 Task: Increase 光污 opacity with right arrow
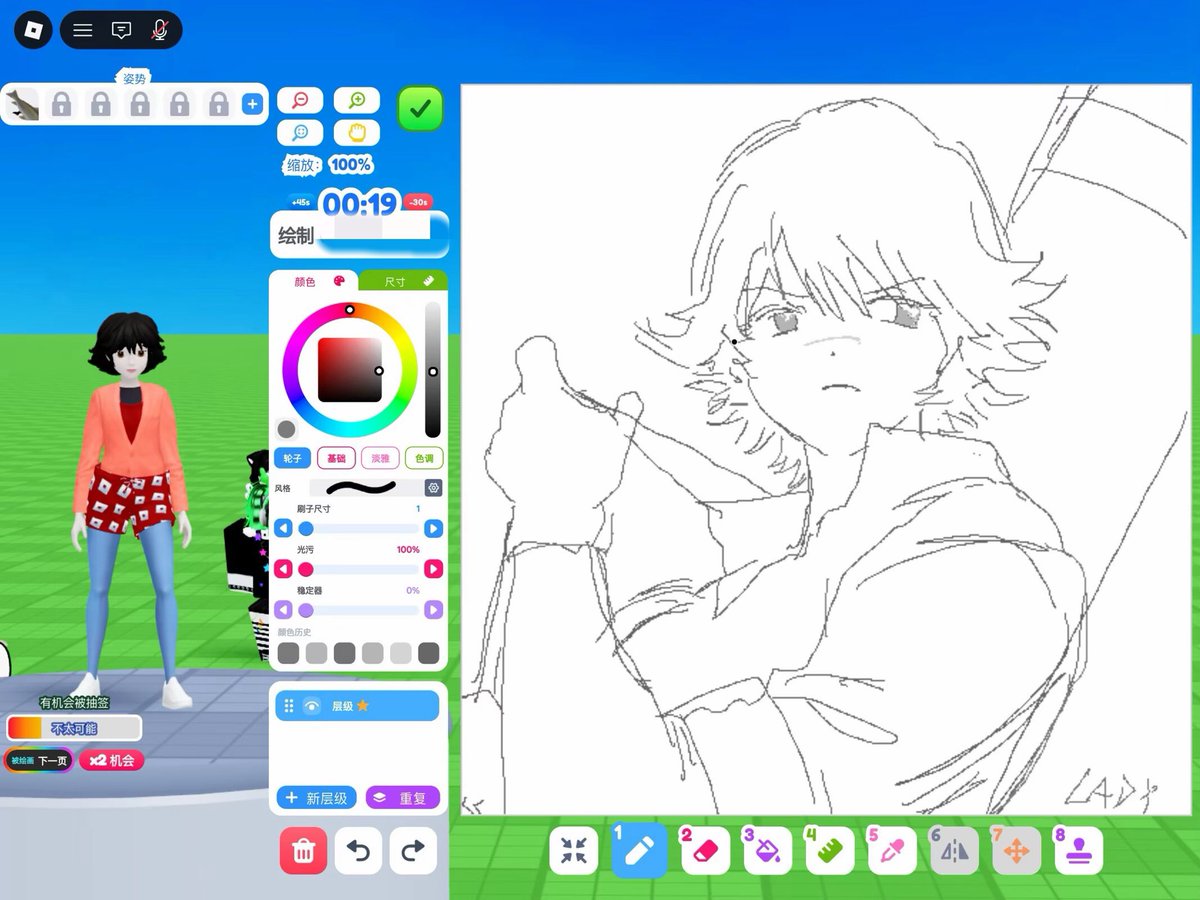[x=433, y=569]
